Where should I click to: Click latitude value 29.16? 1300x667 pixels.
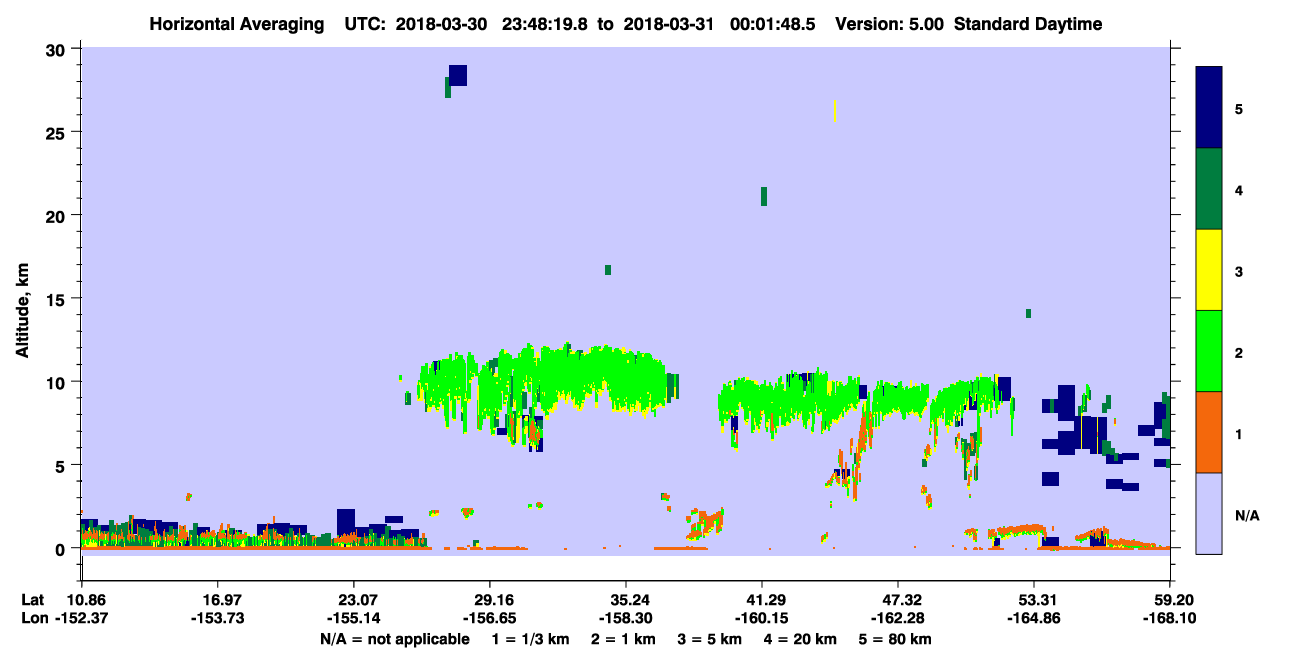[489, 600]
